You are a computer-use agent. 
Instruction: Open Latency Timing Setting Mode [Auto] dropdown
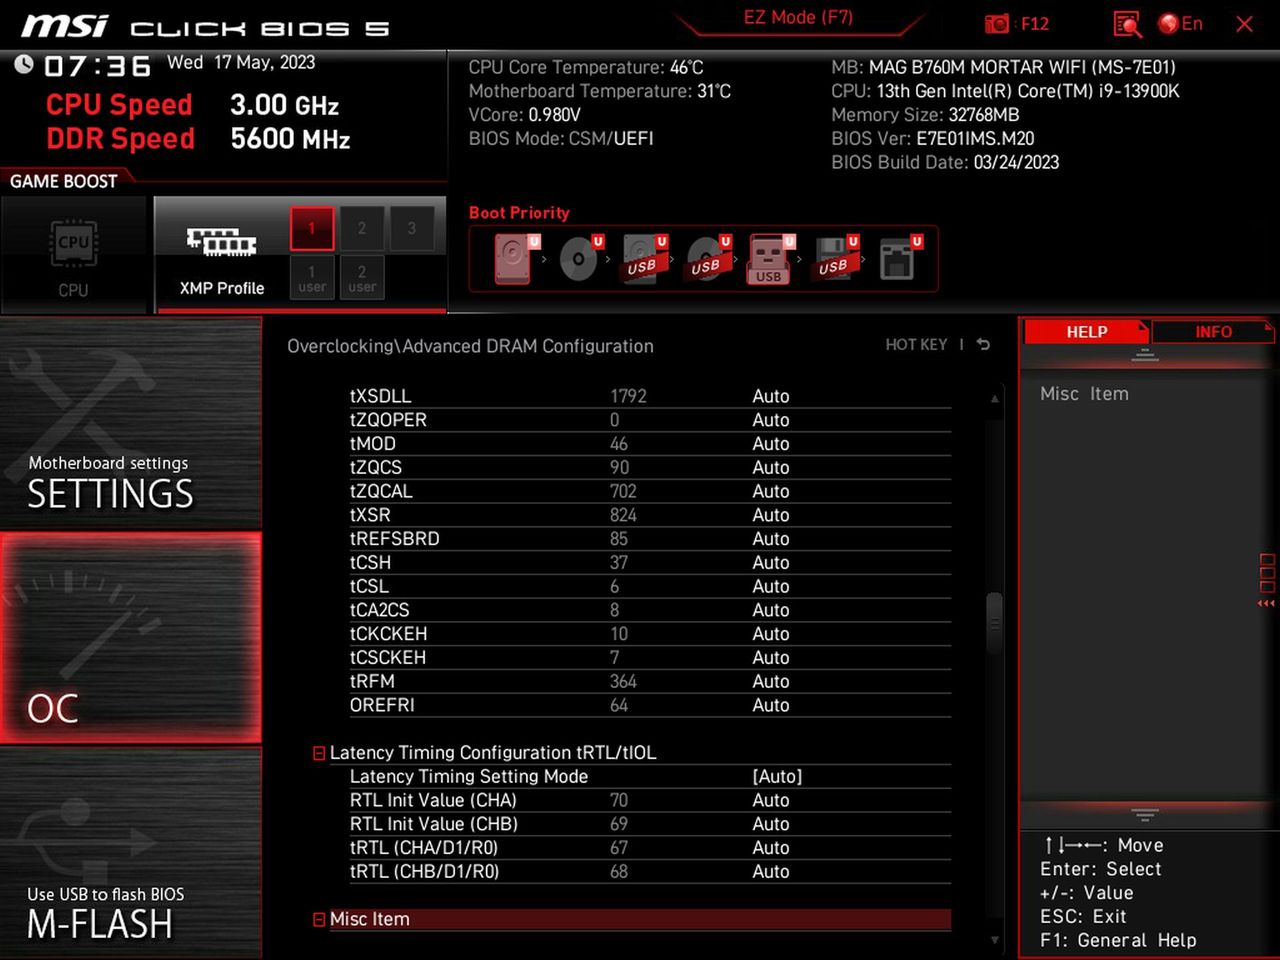[777, 777]
